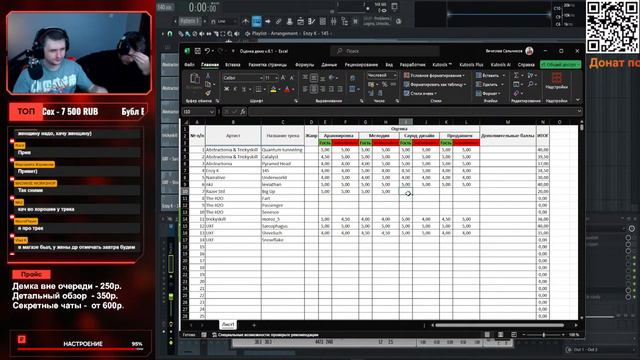
Task: Save the Excel workbook from quick access toolbar
Action: click(x=198, y=51)
